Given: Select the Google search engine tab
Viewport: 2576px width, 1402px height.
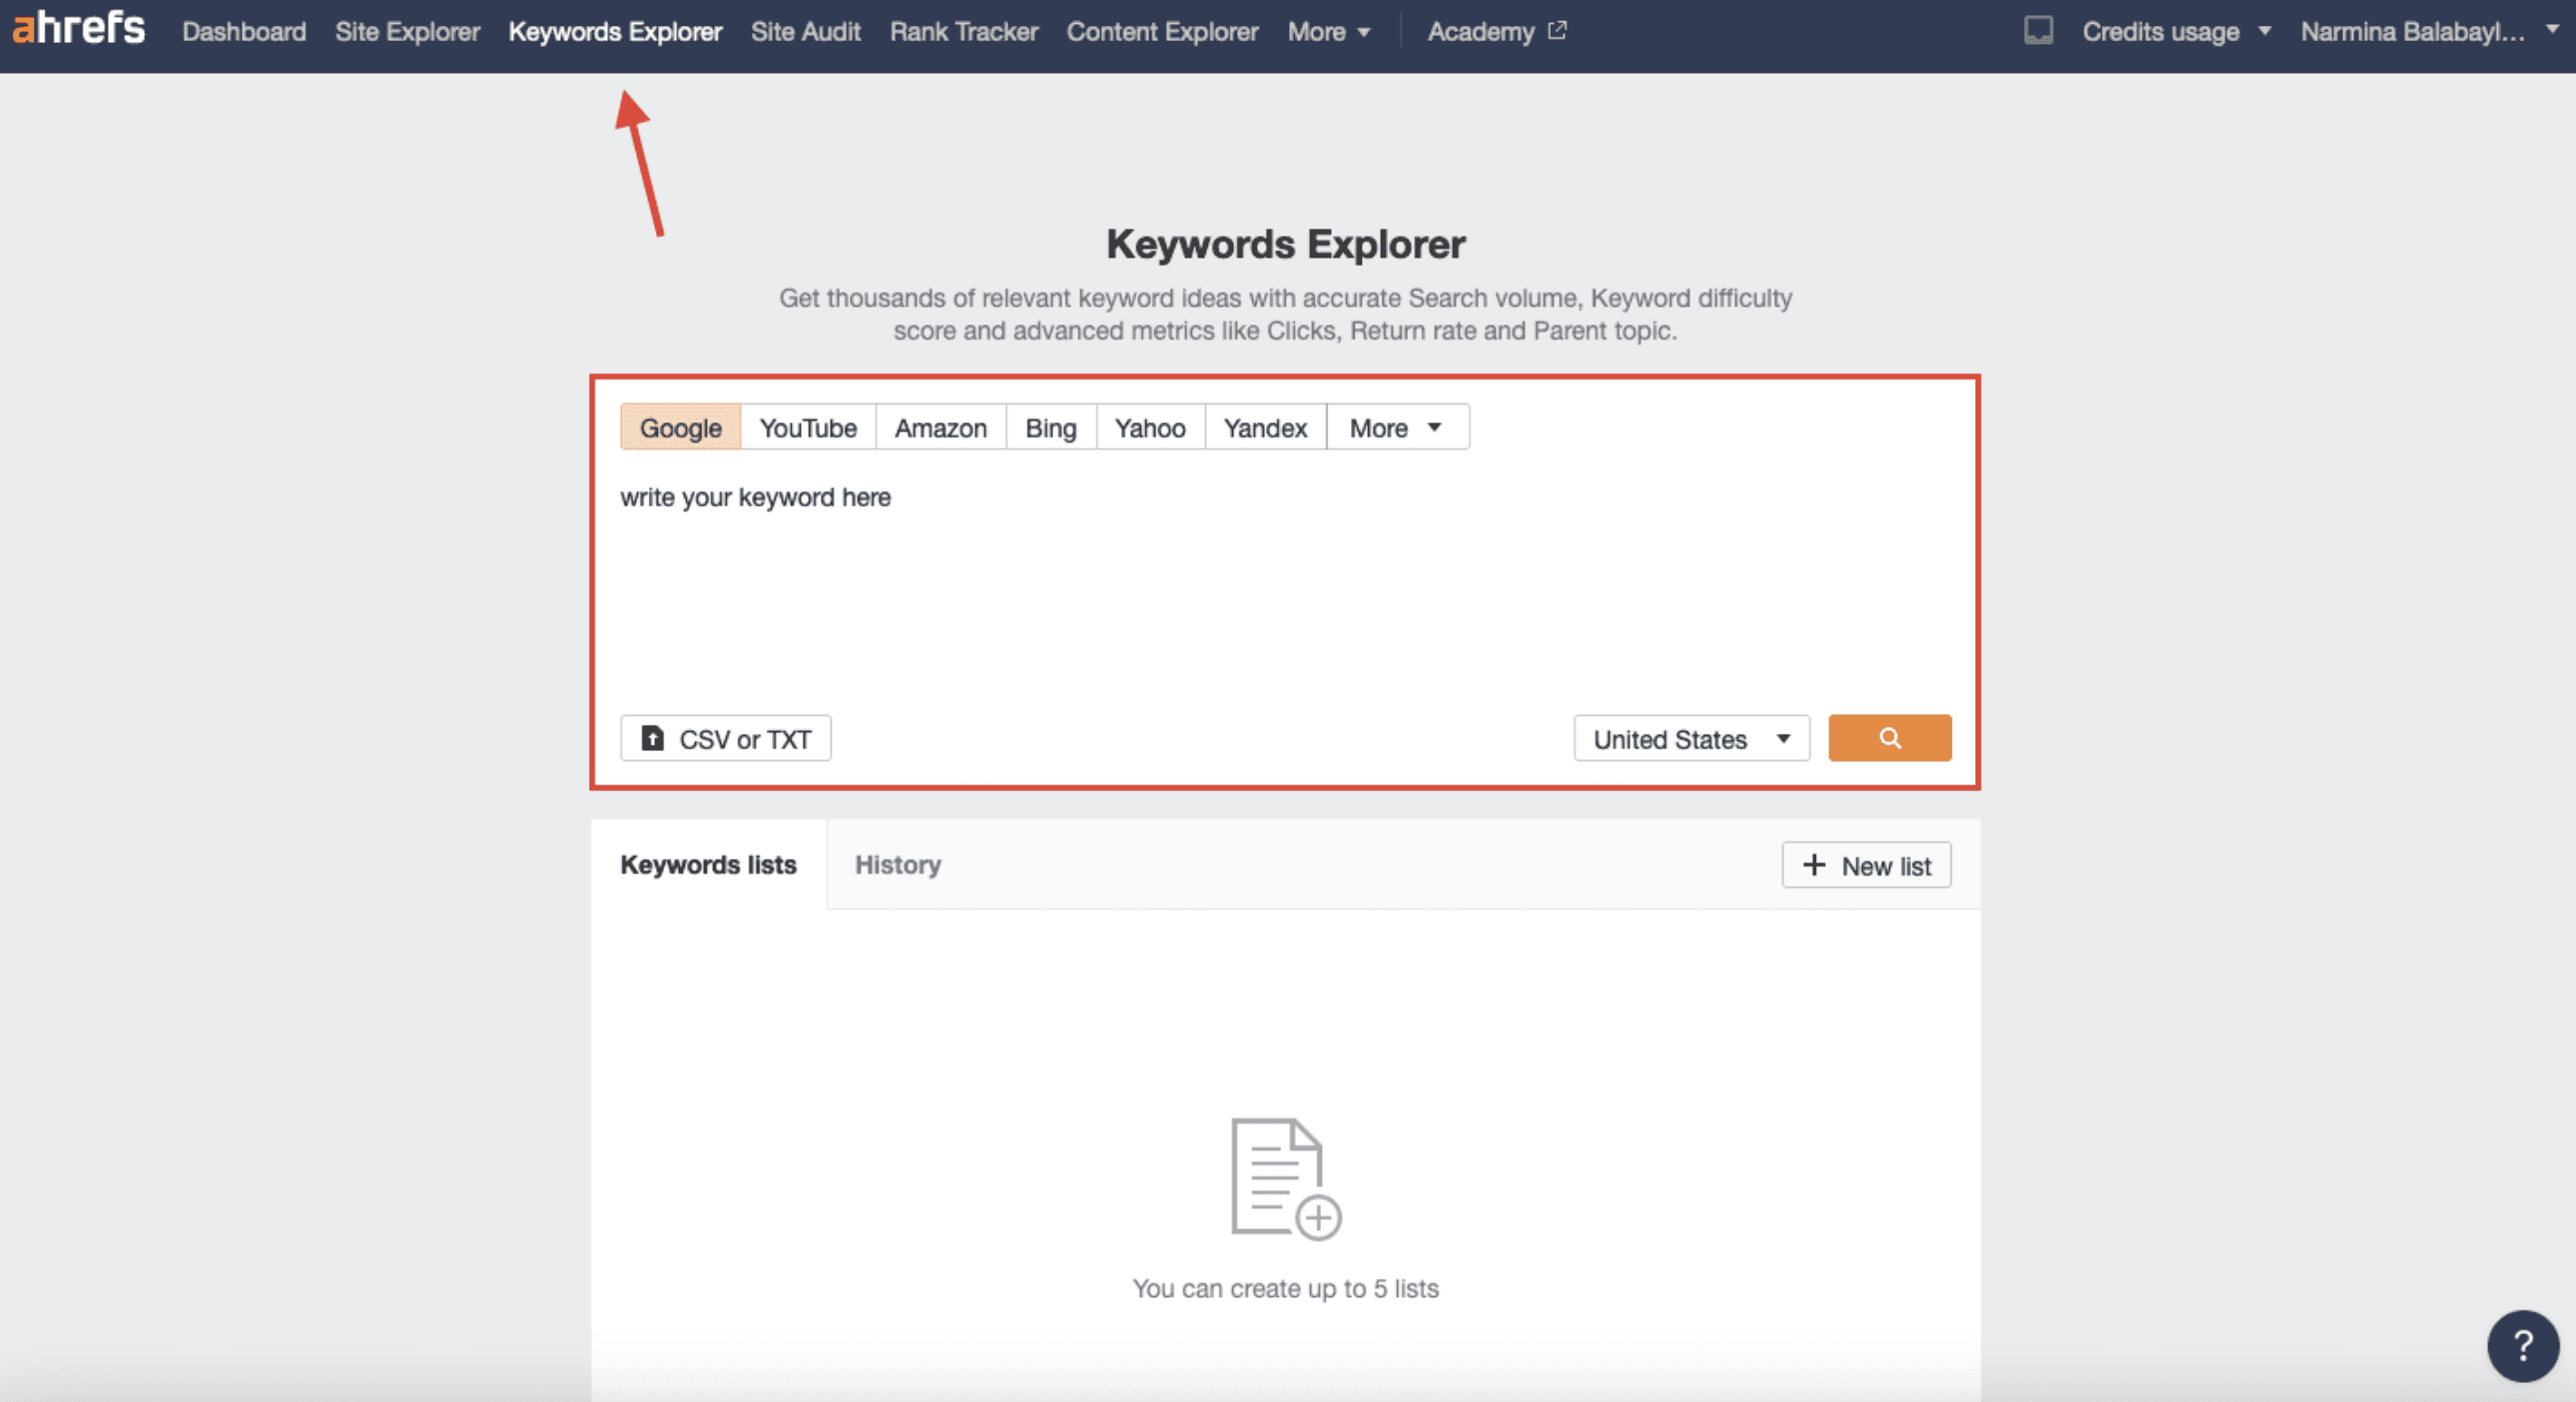Looking at the screenshot, I should [x=680, y=428].
